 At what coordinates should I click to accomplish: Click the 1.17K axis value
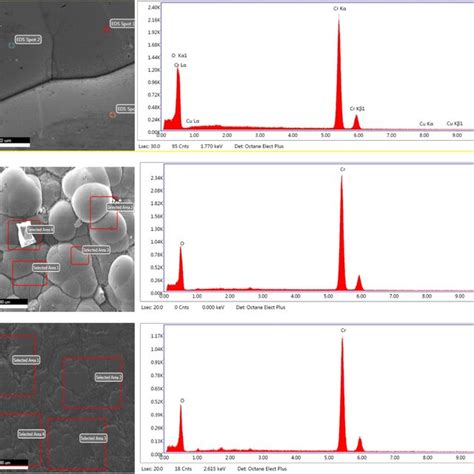tap(157, 336)
